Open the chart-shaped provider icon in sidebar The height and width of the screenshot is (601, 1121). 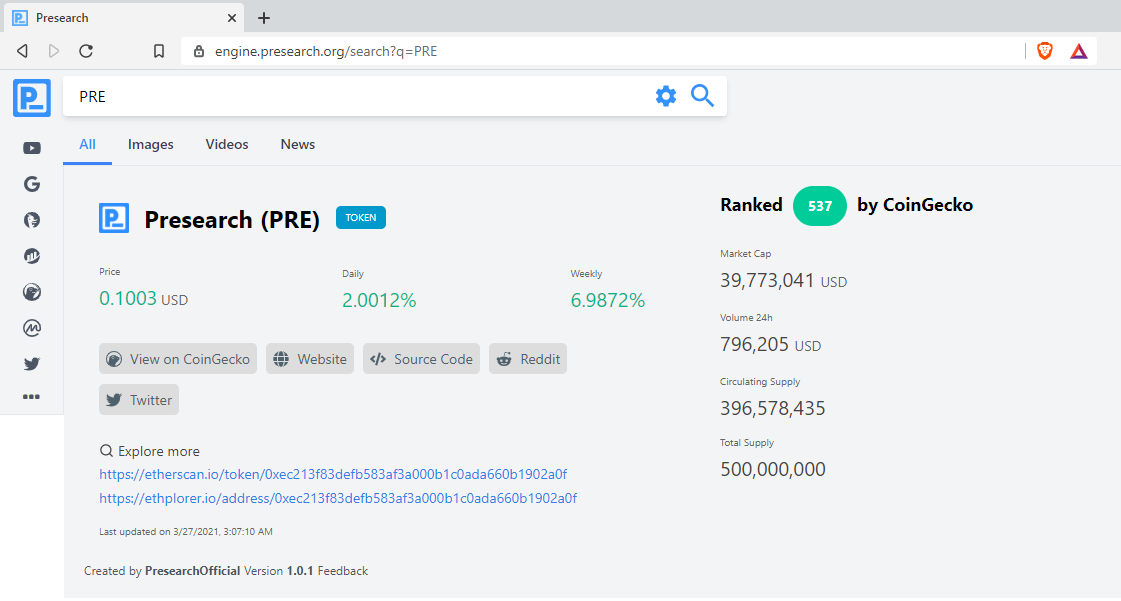point(31,256)
